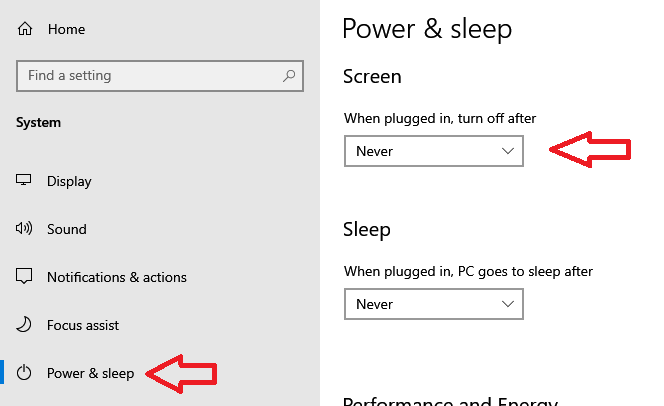This screenshot has width=664, height=406.
Task: Open the Screen turn off after dropdown
Action: 434,151
